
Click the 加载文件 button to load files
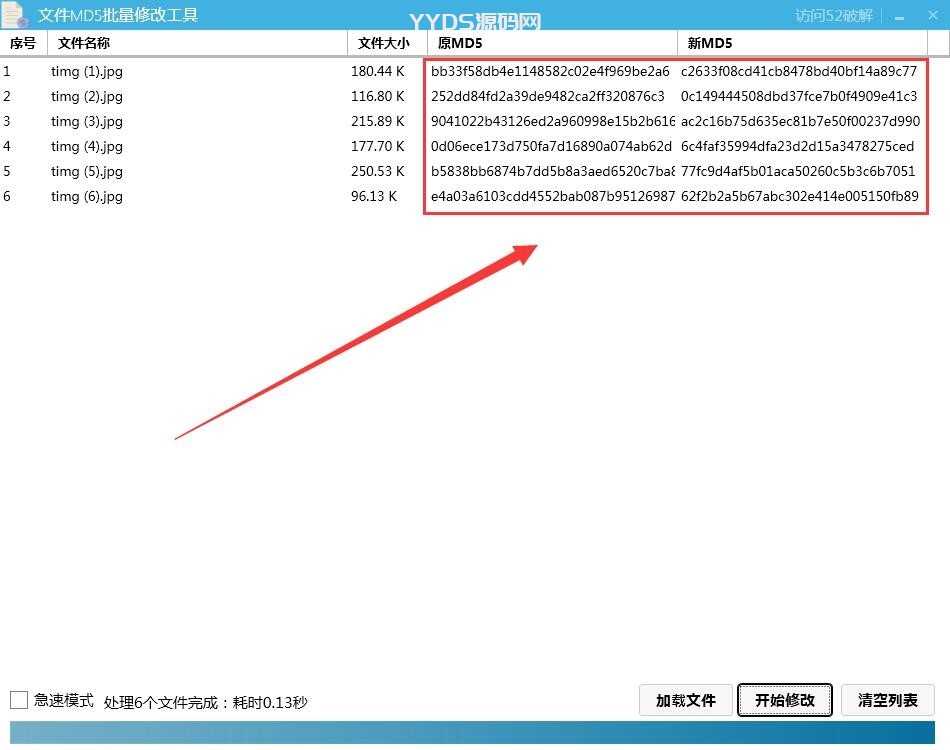click(x=685, y=700)
